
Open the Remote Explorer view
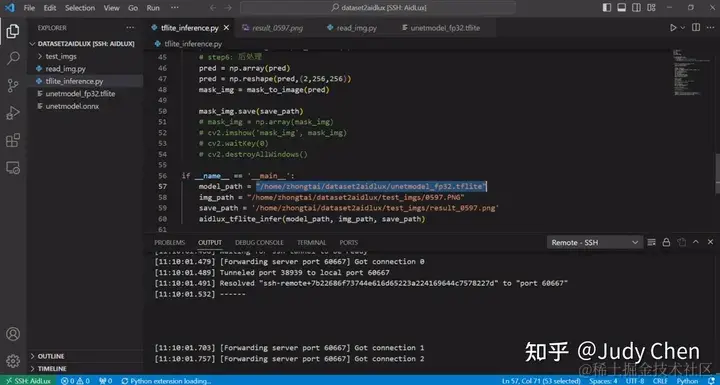(13, 168)
